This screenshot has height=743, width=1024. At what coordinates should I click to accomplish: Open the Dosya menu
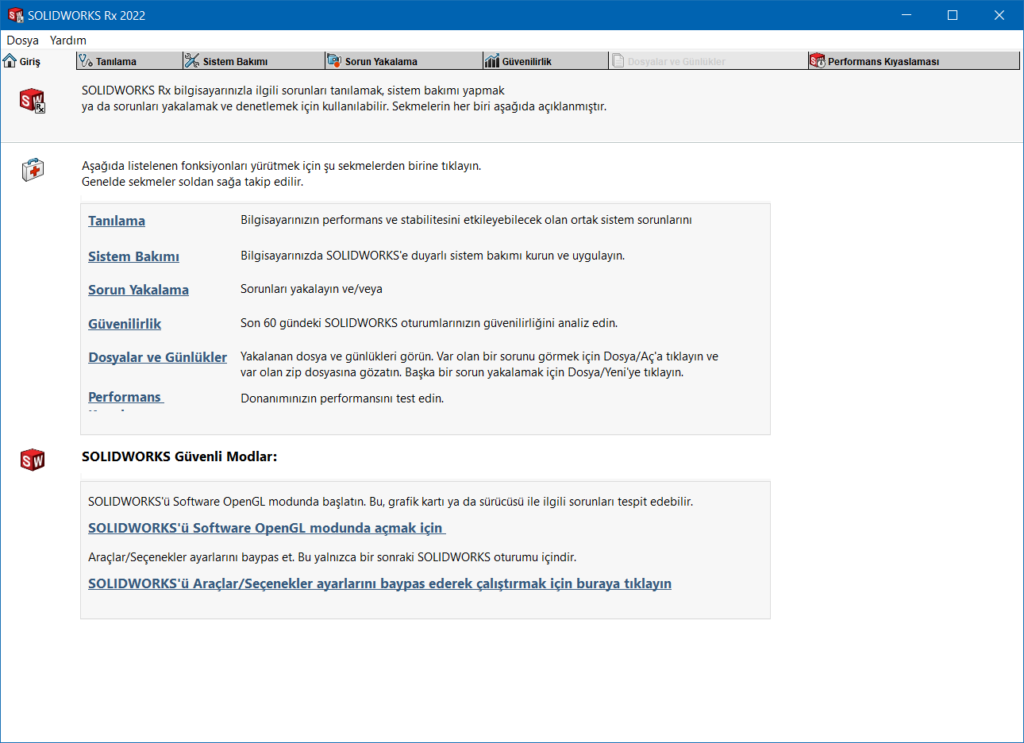click(x=22, y=39)
